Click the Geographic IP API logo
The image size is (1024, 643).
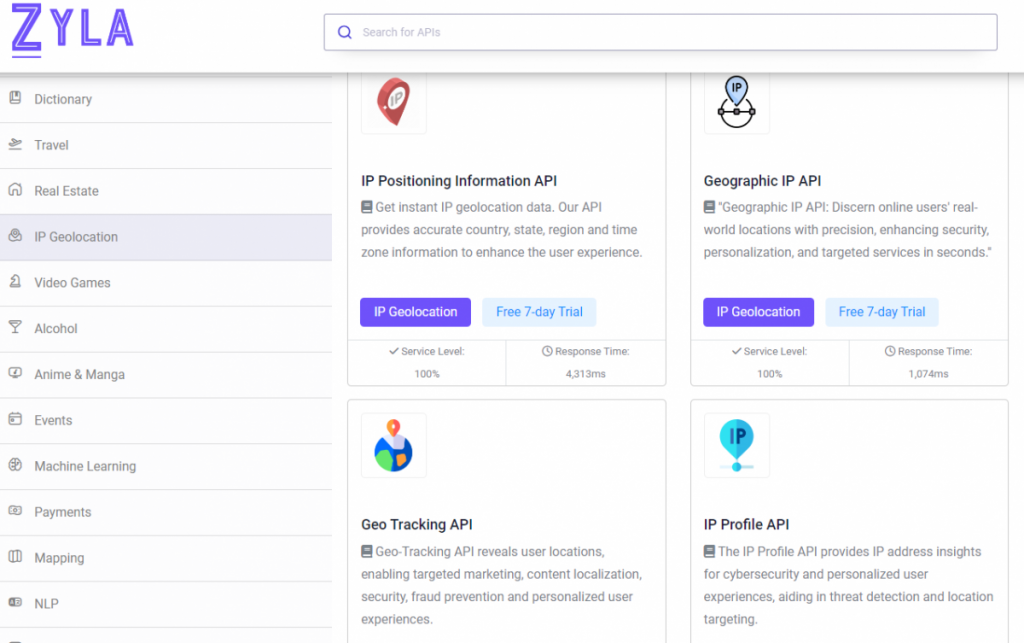737,101
